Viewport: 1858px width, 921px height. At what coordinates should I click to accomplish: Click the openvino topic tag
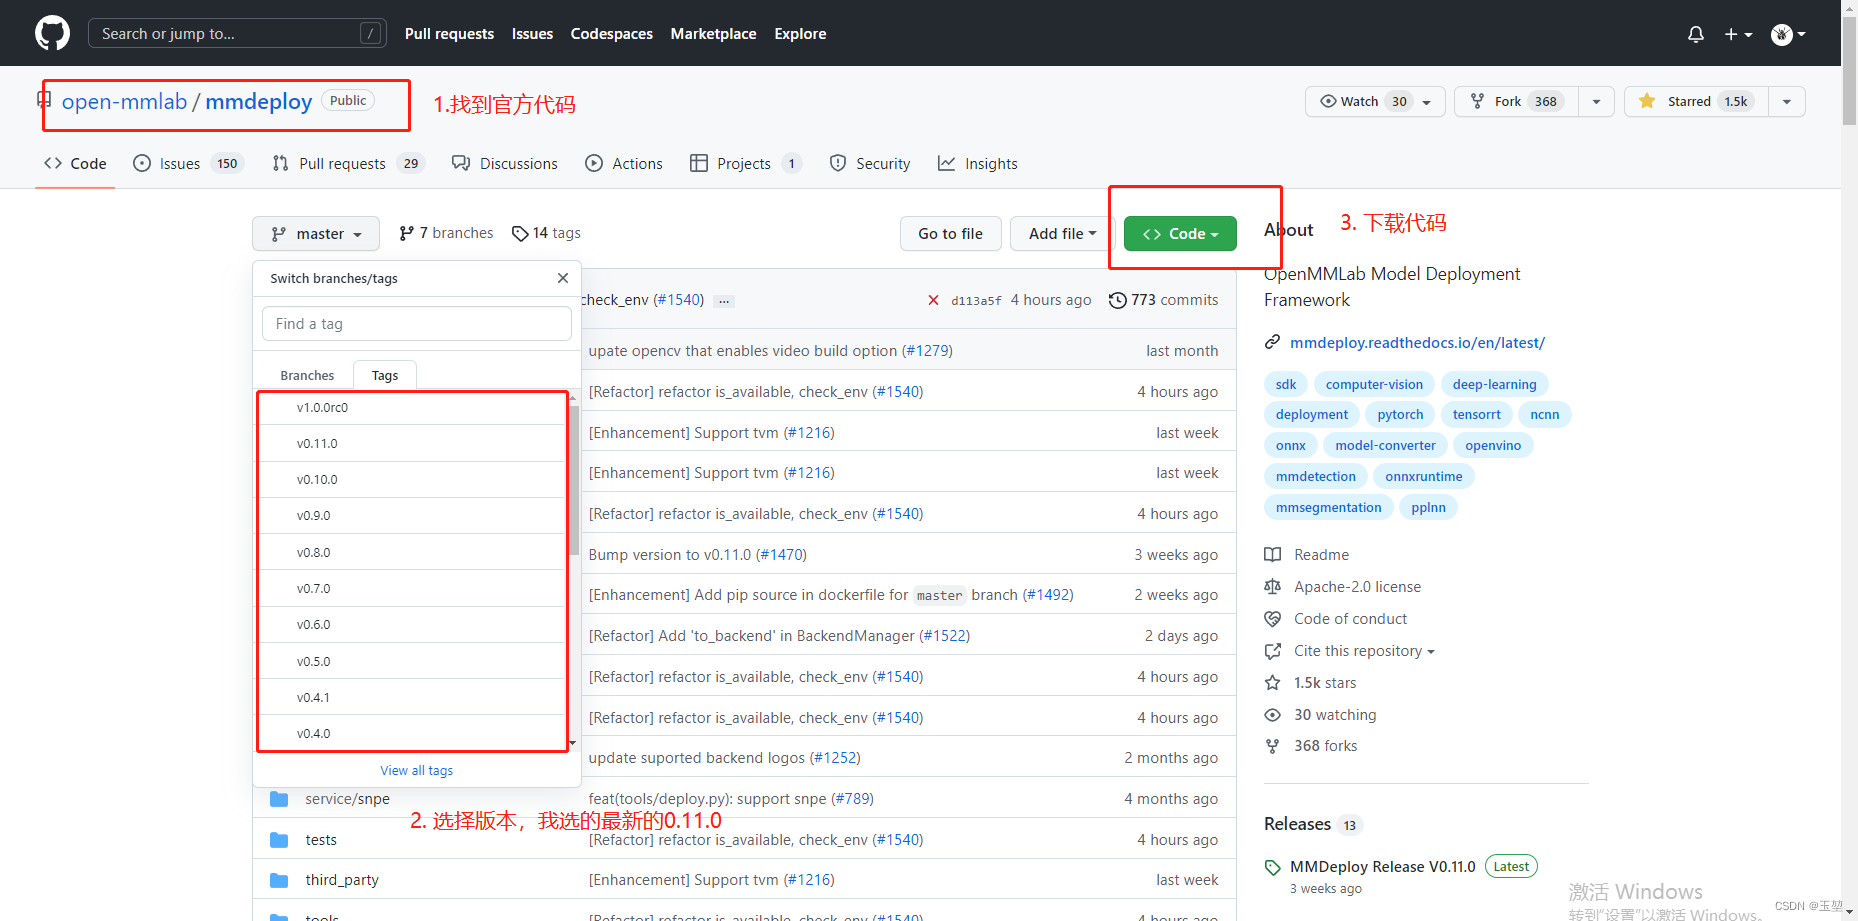pos(1493,445)
